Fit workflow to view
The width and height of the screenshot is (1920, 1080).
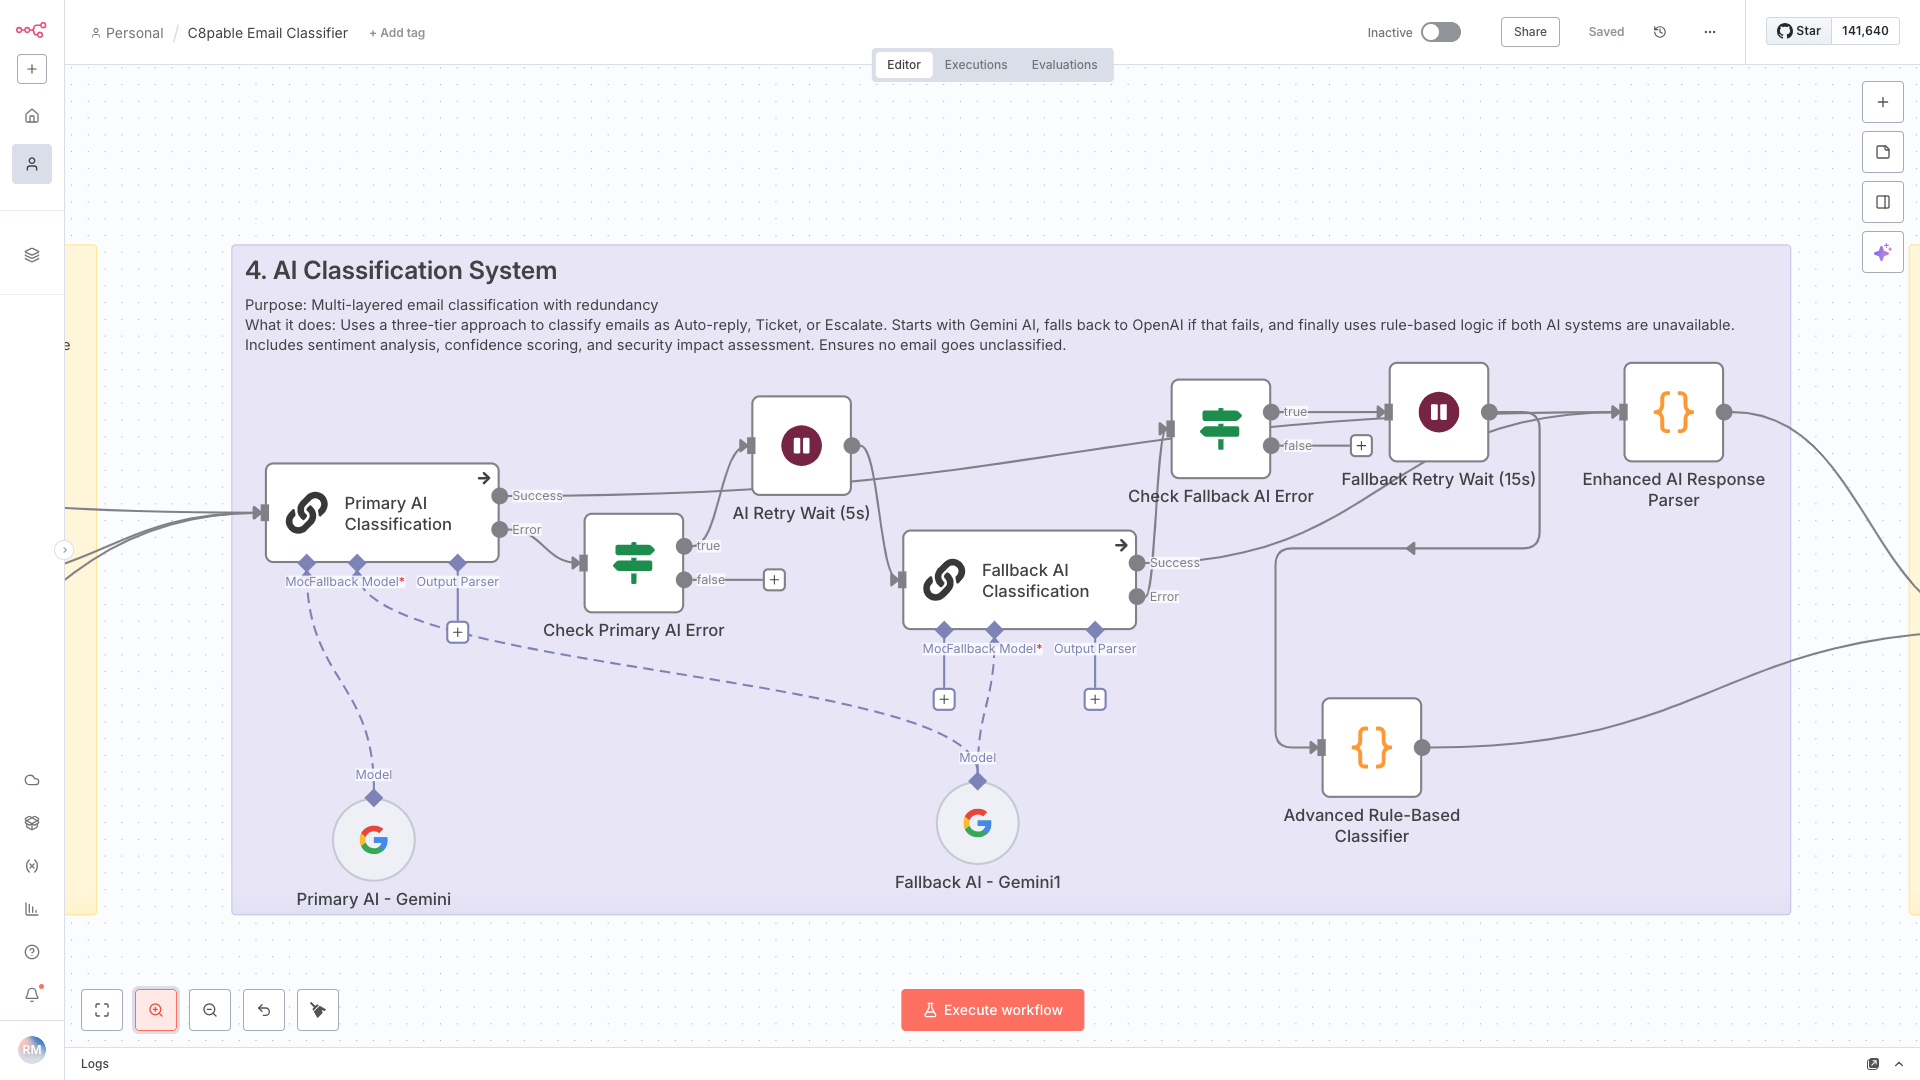[102, 1010]
